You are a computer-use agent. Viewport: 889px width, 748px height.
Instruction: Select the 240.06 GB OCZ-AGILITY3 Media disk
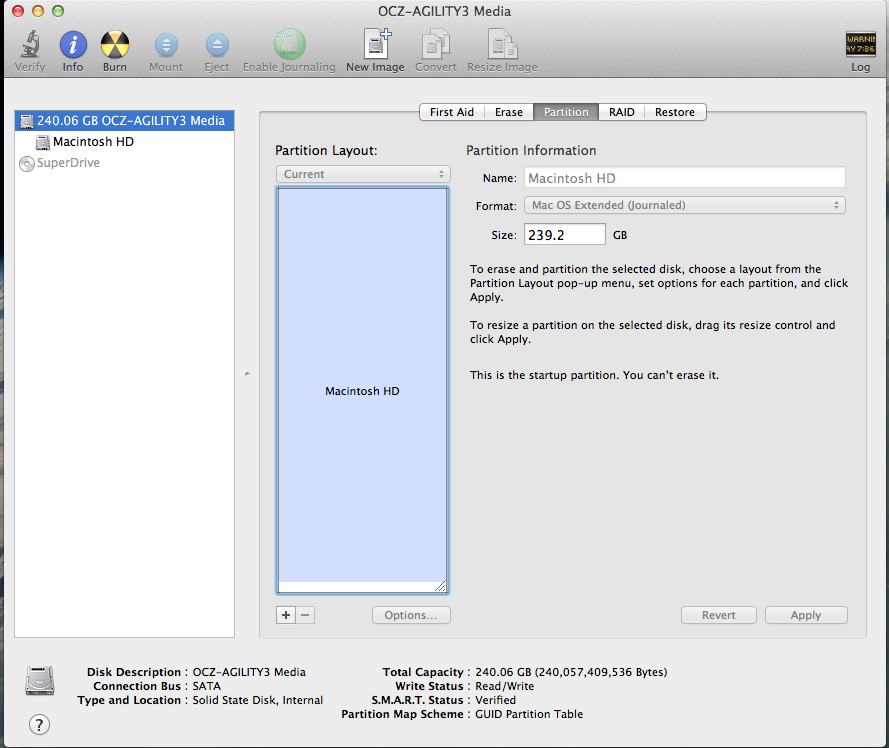point(124,121)
